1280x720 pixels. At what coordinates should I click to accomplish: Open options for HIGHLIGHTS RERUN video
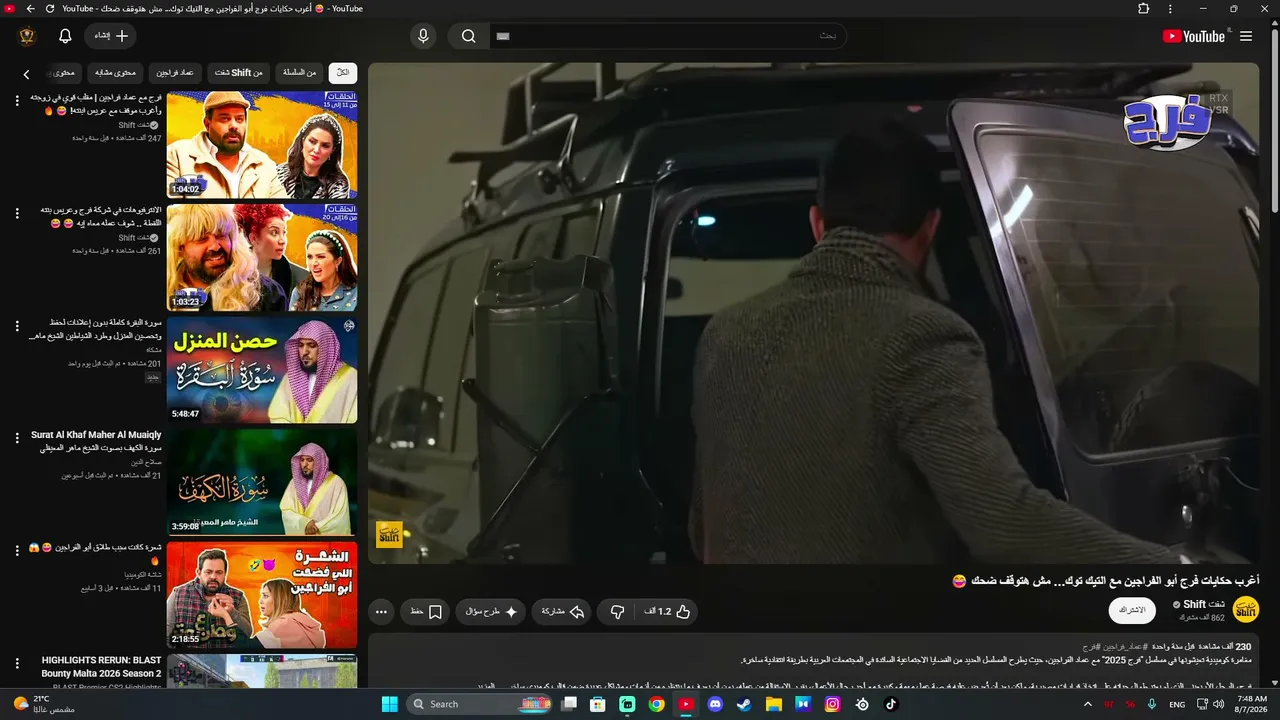pyautogui.click(x=17, y=662)
